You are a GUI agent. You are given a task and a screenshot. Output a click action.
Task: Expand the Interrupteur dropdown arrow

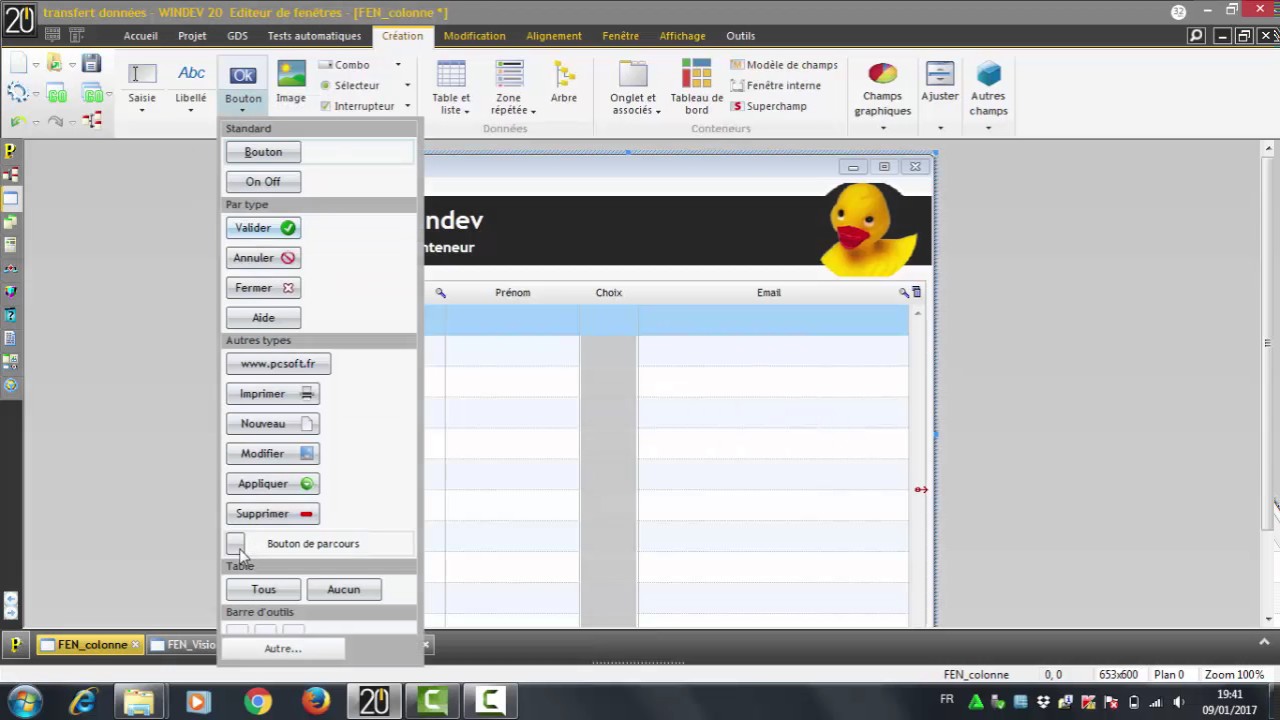407,106
